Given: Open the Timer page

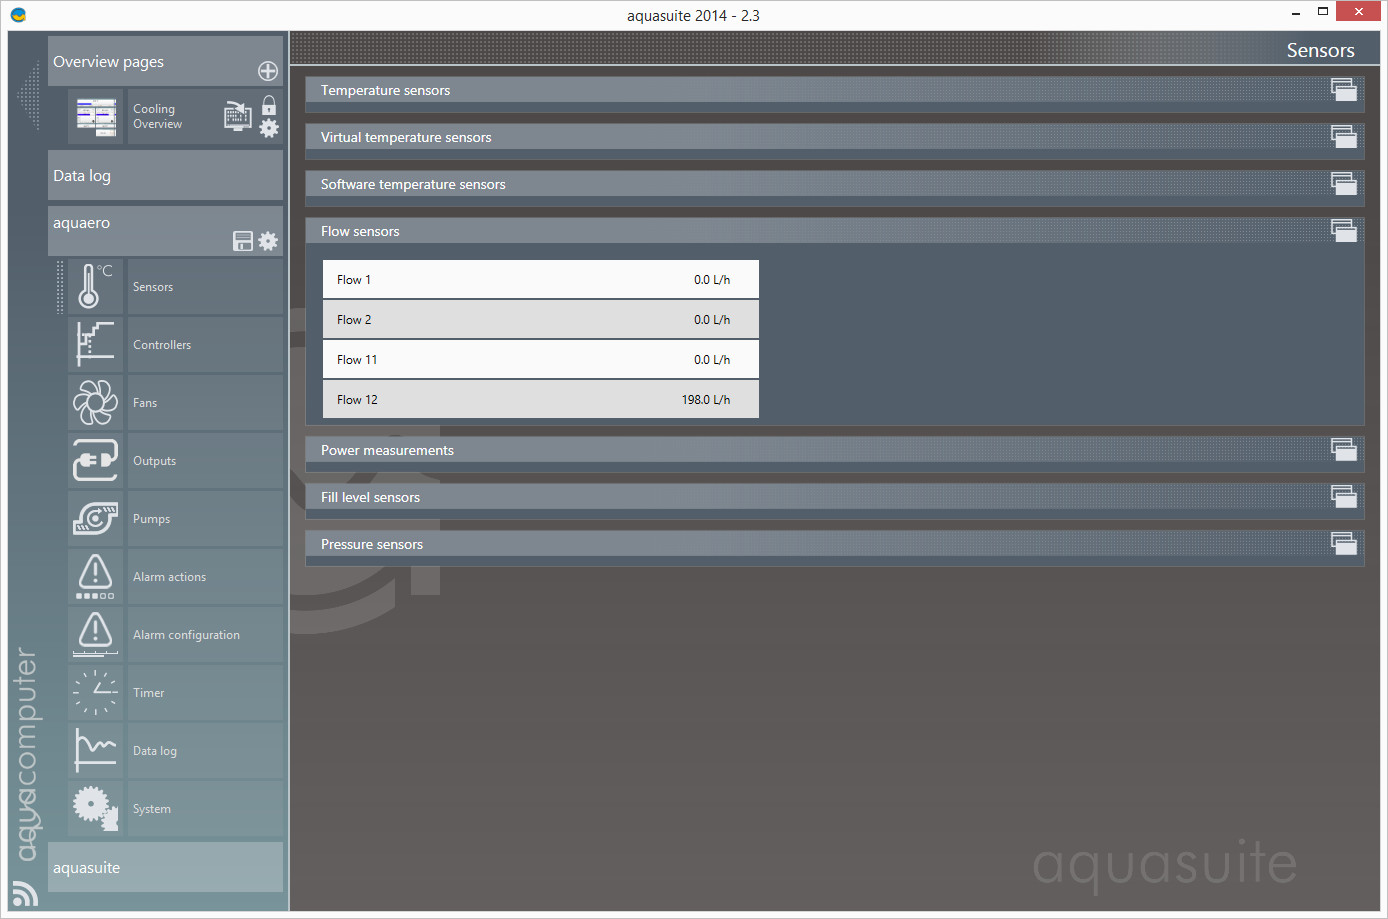Looking at the screenshot, I should (x=205, y=693).
